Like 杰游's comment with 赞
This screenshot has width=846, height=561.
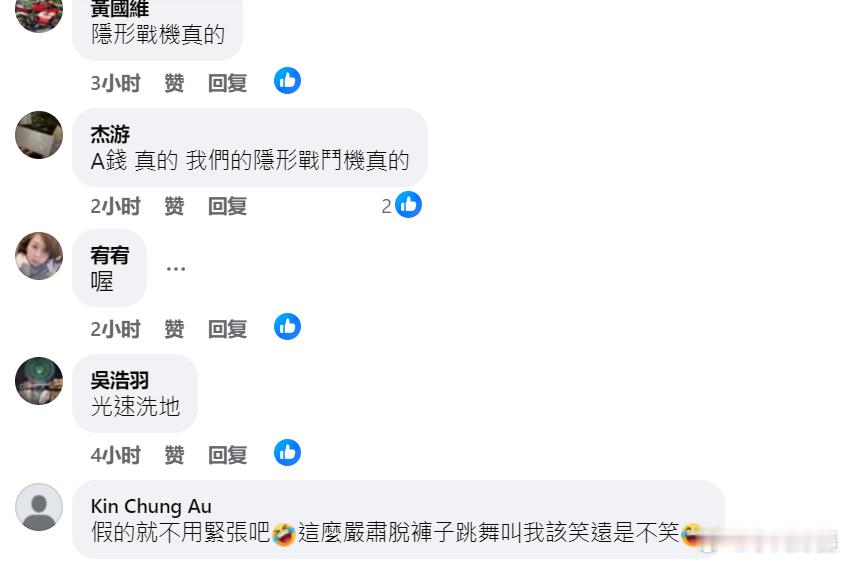point(174,206)
